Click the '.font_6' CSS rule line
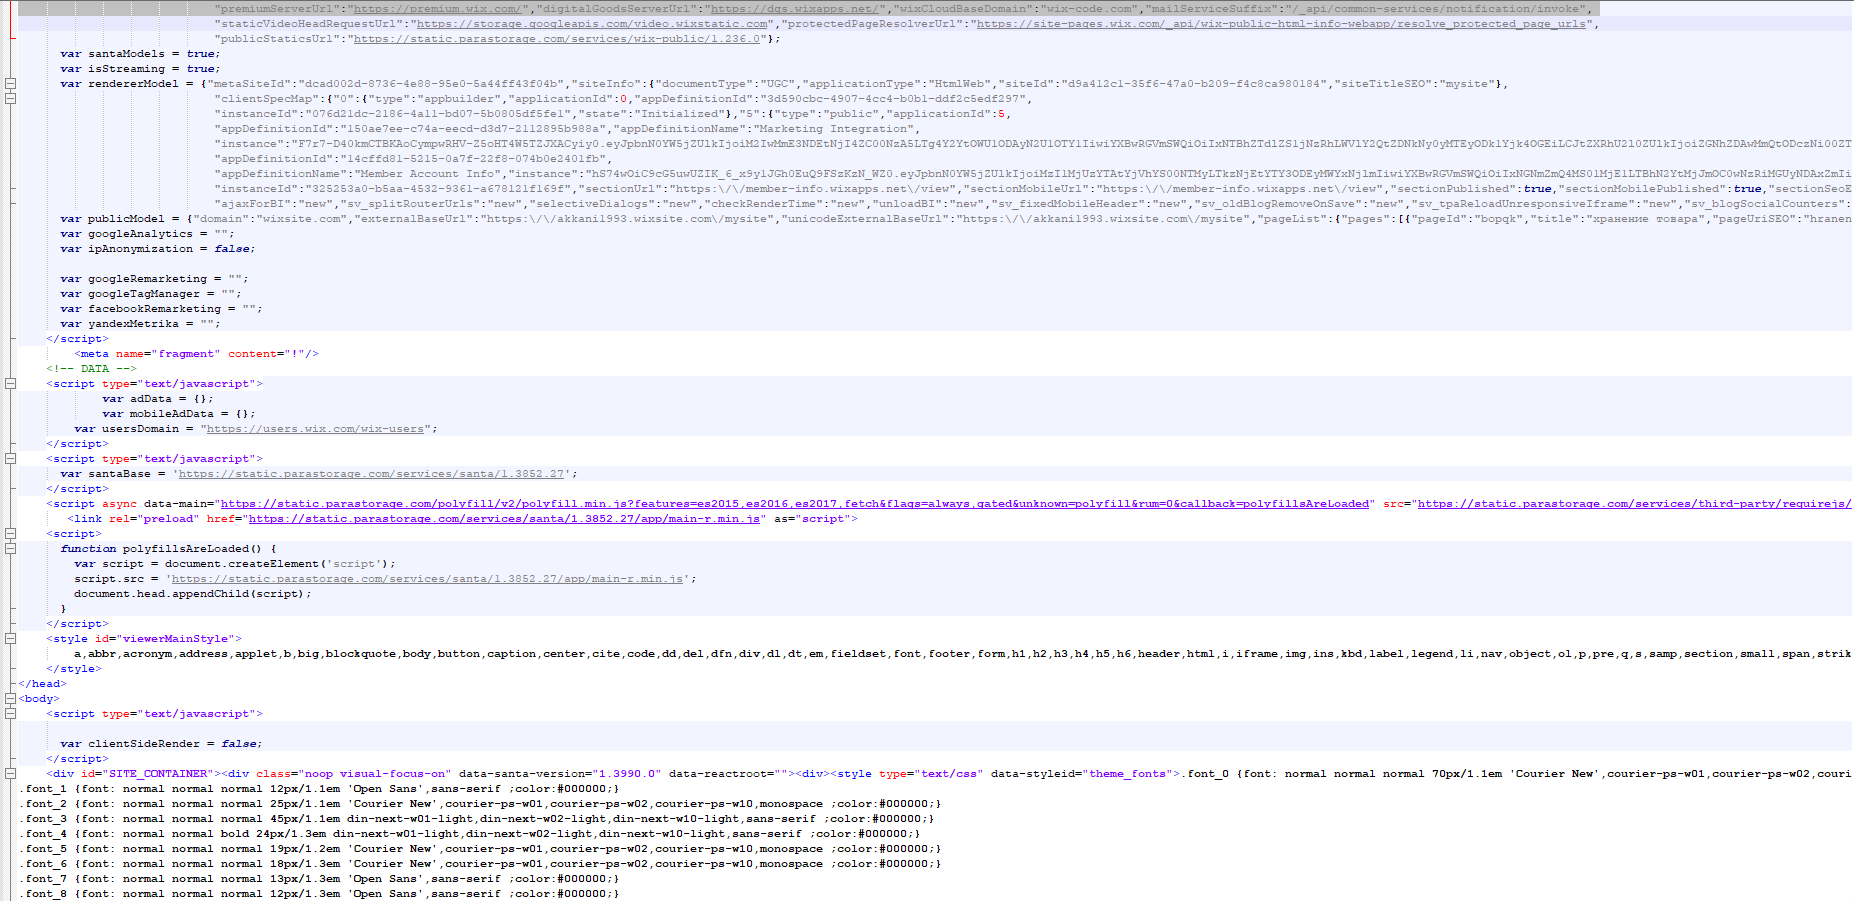The height and width of the screenshot is (902, 1854). click(x=480, y=864)
